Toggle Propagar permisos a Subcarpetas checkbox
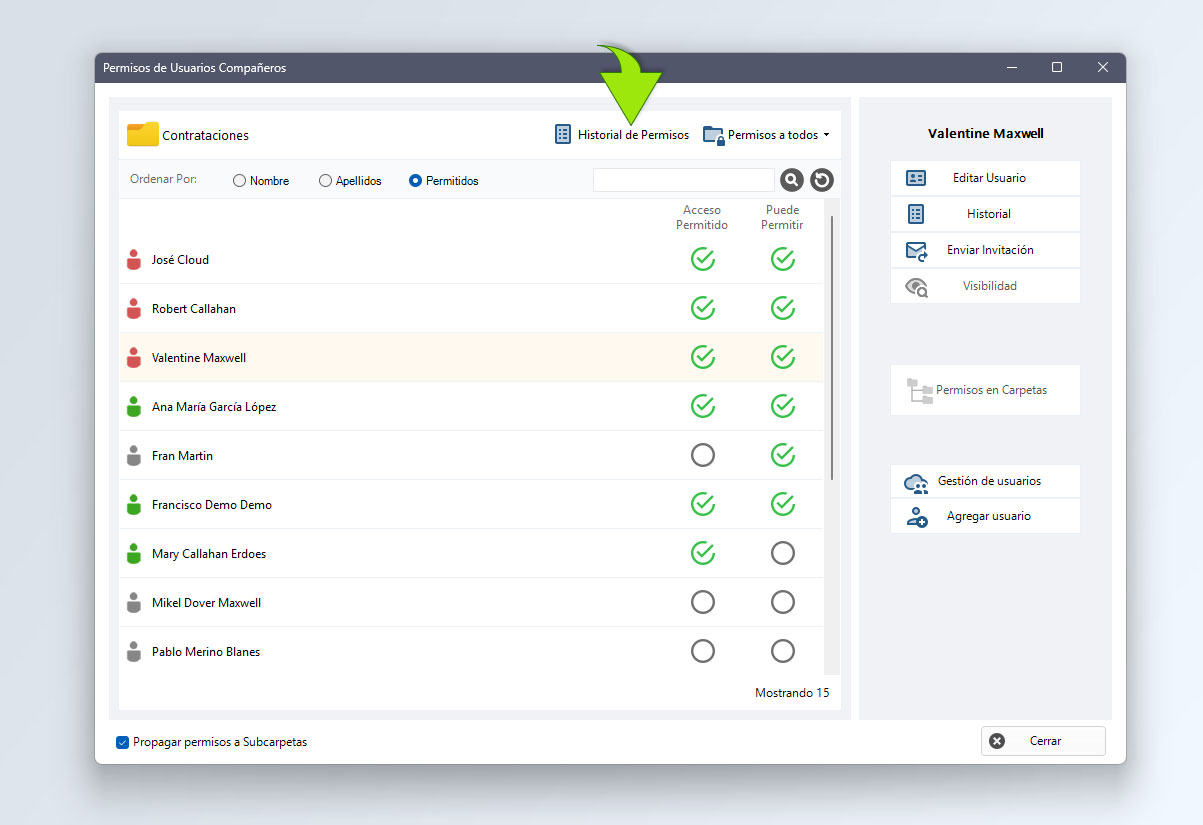Screen dimensions: 1203x825 coord(123,742)
